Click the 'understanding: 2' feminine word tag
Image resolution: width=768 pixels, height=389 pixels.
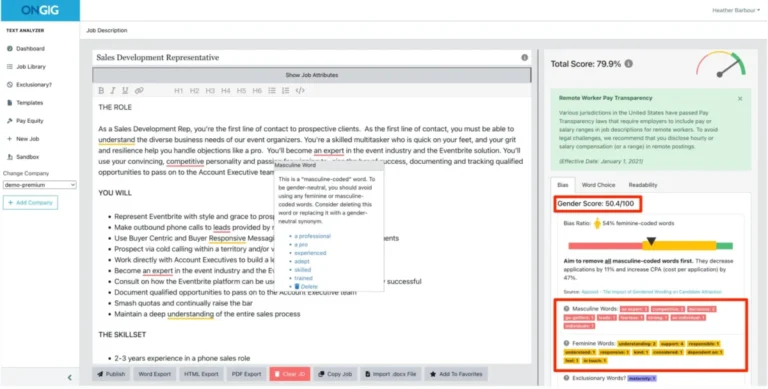click(636, 343)
